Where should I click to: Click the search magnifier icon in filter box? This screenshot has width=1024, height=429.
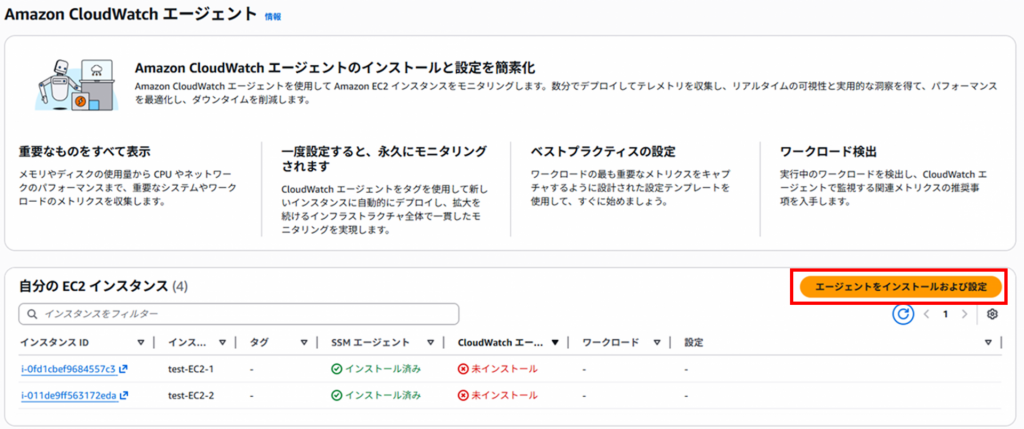33,314
